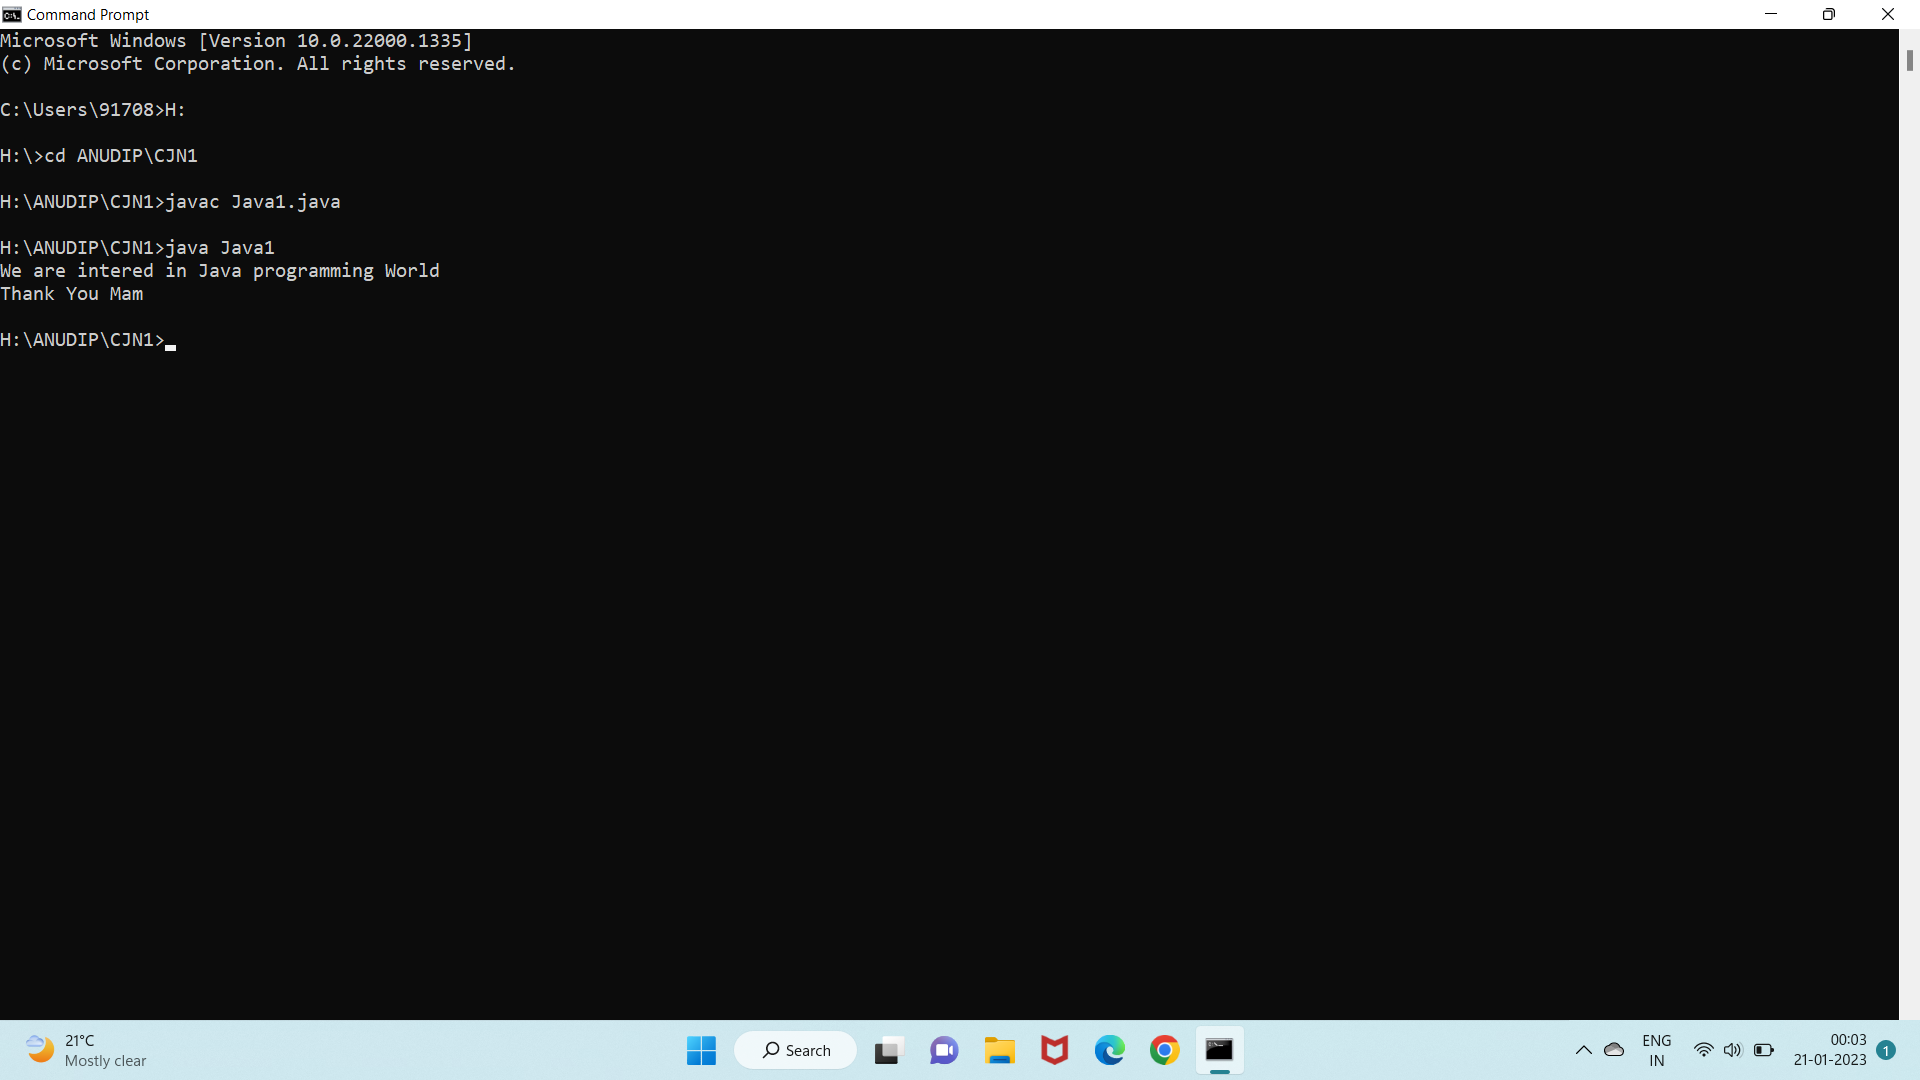Click the Command Prompt title text

coord(88,14)
